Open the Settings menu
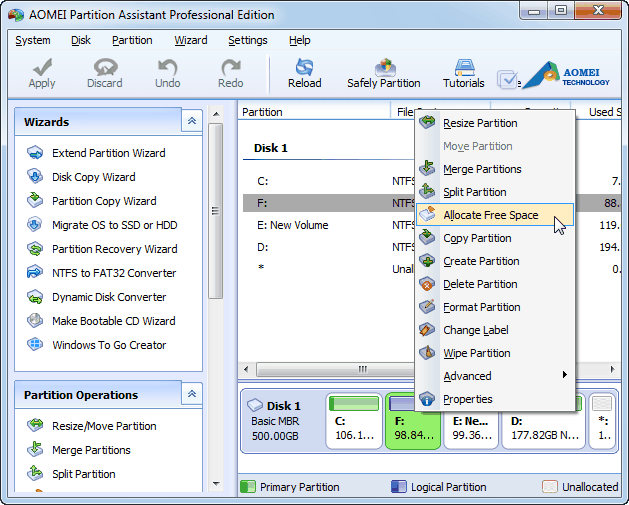Image resolution: width=629 pixels, height=505 pixels. [248, 40]
